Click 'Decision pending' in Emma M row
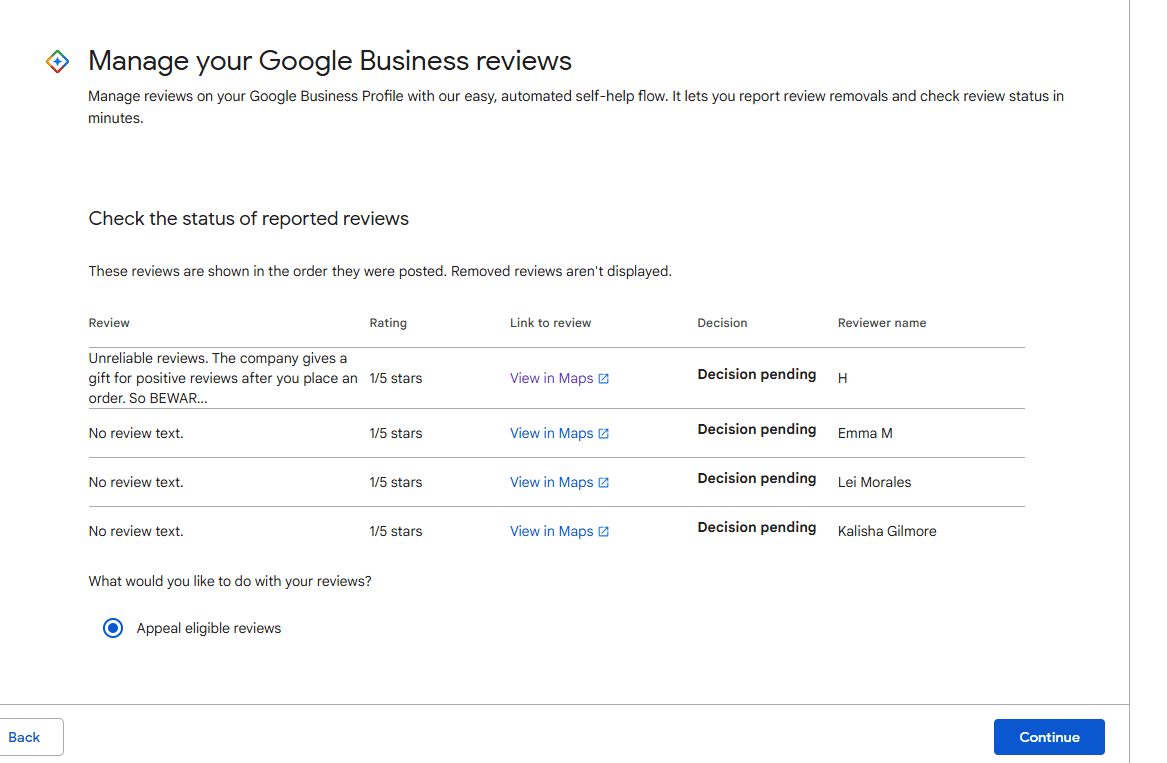The image size is (1167, 763). [756, 430]
